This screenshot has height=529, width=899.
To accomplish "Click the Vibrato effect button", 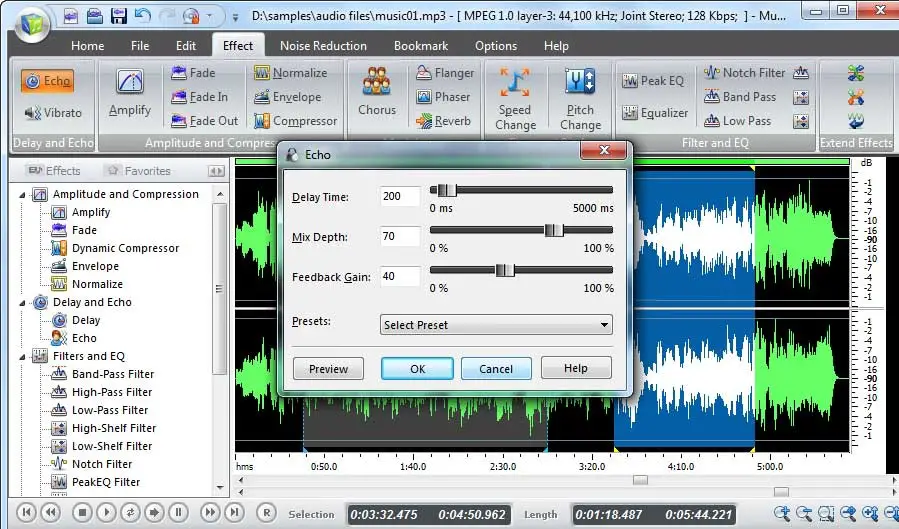I will pos(52,113).
